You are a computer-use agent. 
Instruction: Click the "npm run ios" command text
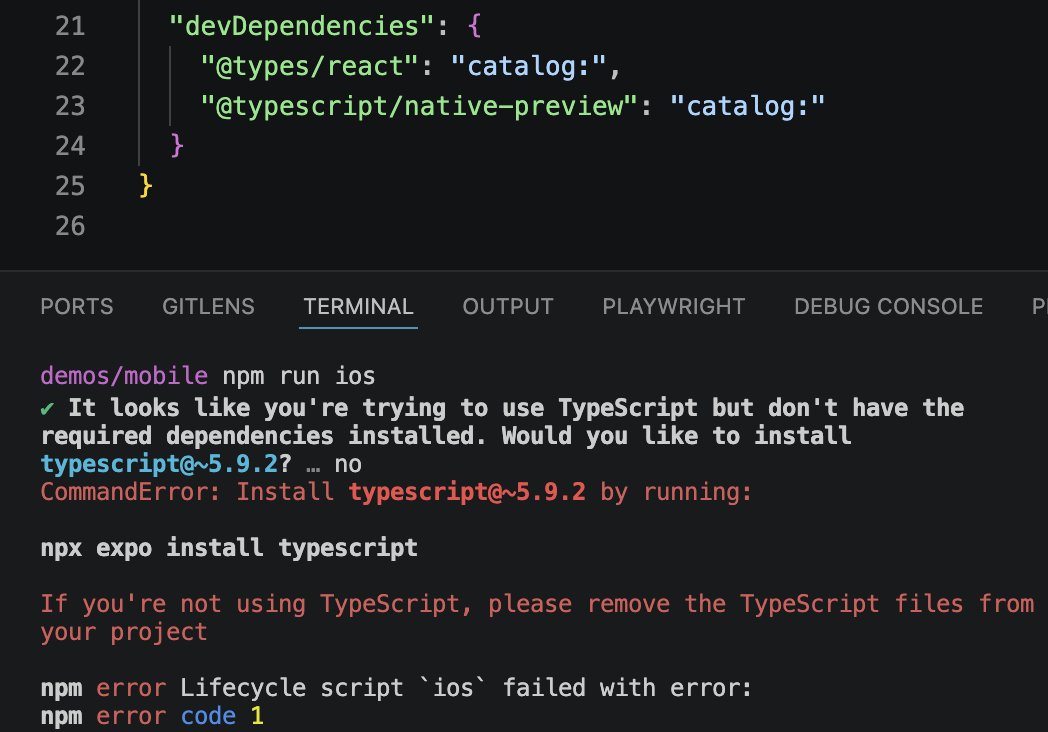299,376
